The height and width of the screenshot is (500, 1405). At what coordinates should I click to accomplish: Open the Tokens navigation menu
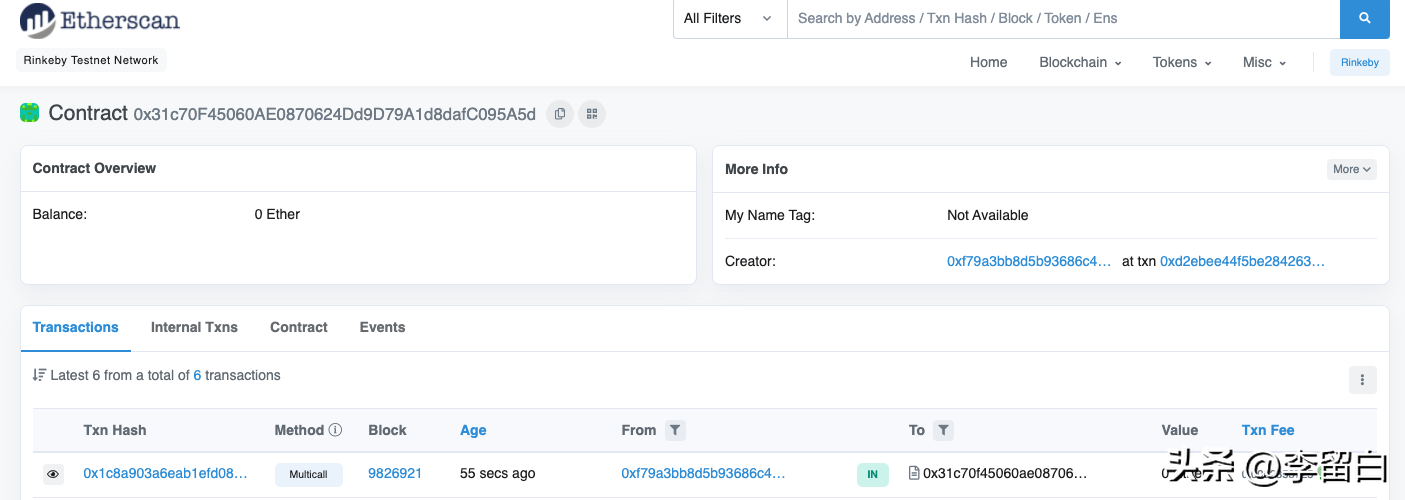[1181, 62]
